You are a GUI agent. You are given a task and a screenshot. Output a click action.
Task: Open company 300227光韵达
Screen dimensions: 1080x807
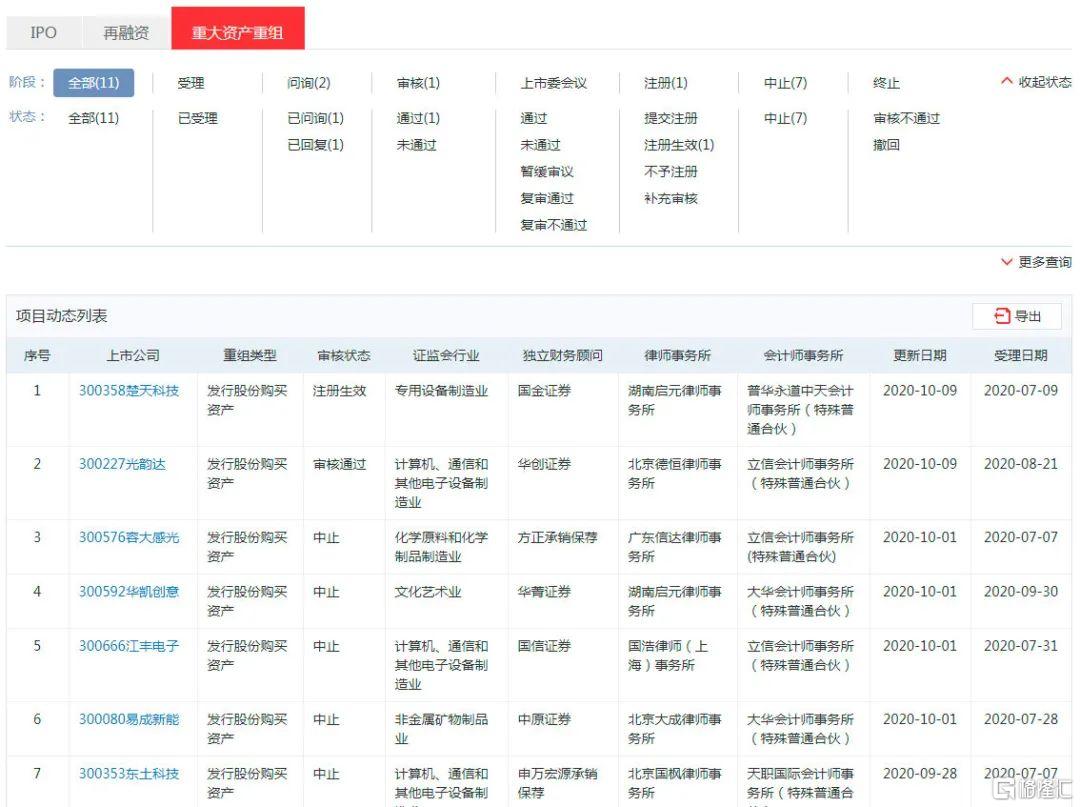click(122, 464)
